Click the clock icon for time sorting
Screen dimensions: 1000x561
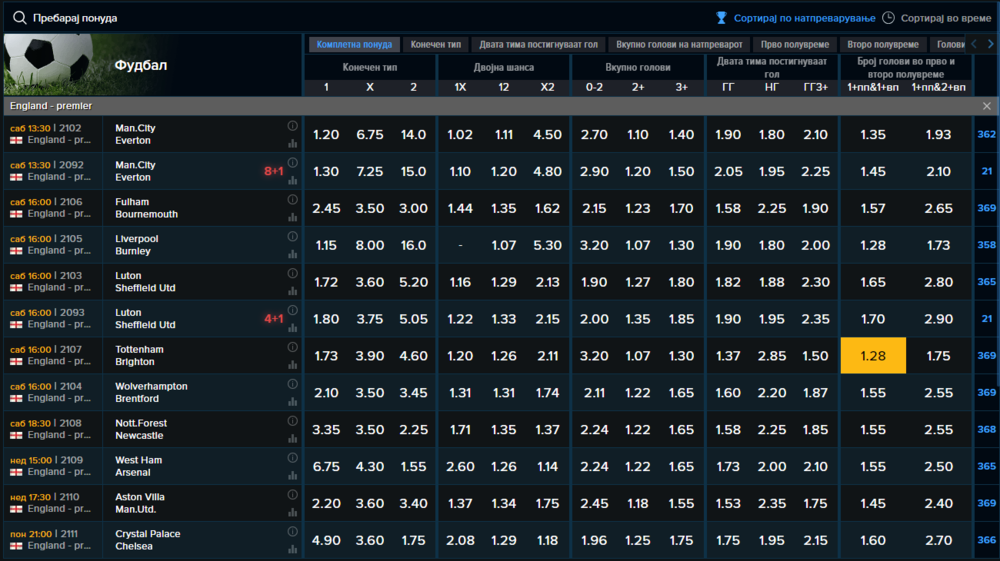[x=888, y=18]
